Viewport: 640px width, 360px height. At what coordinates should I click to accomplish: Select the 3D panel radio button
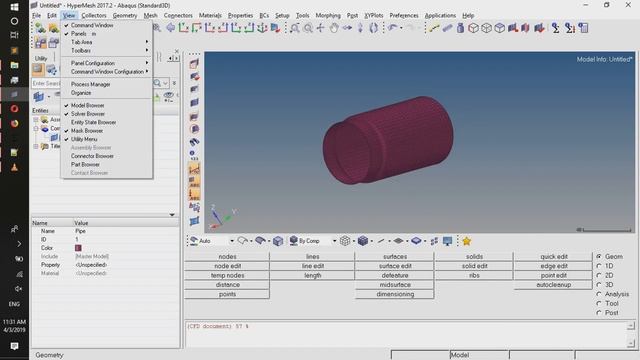click(599, 285)
